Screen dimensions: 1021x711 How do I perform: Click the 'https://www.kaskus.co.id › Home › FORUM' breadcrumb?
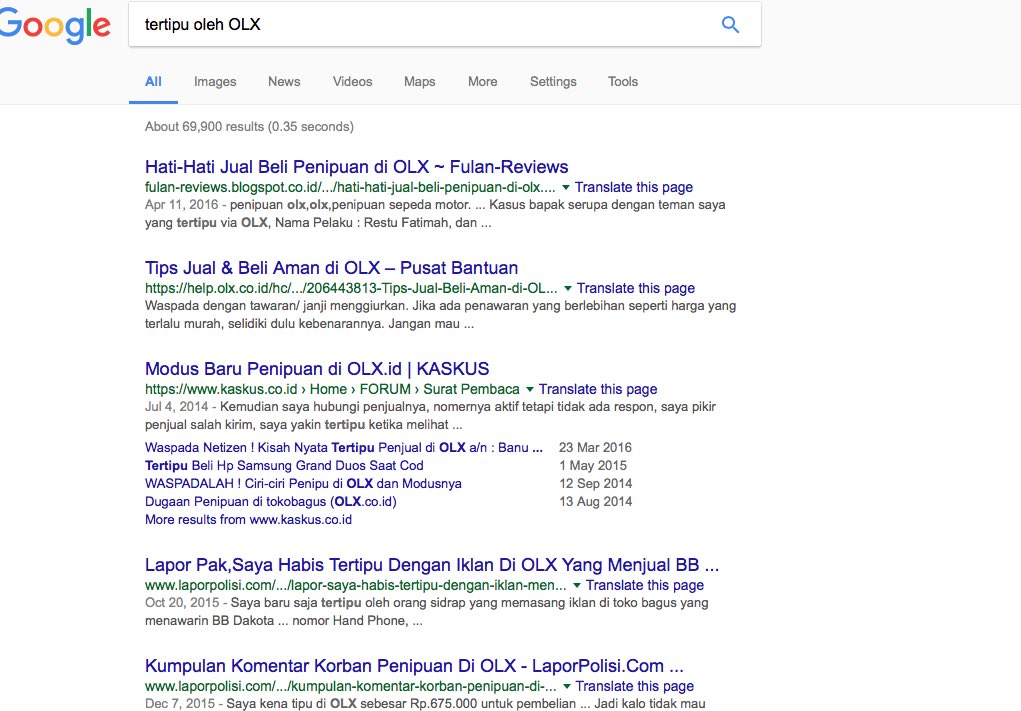[332, 389]
